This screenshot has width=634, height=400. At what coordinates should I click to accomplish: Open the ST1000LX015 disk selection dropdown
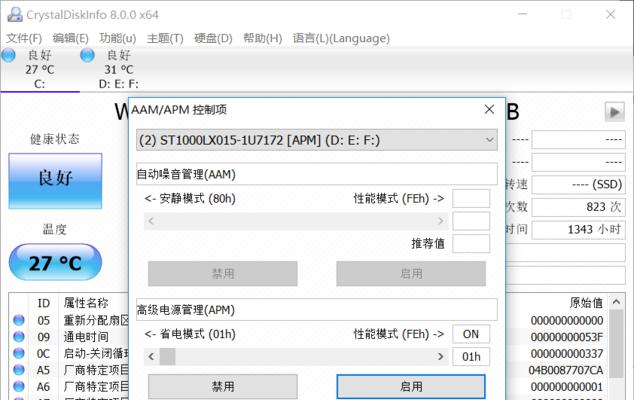coord(317,140)
